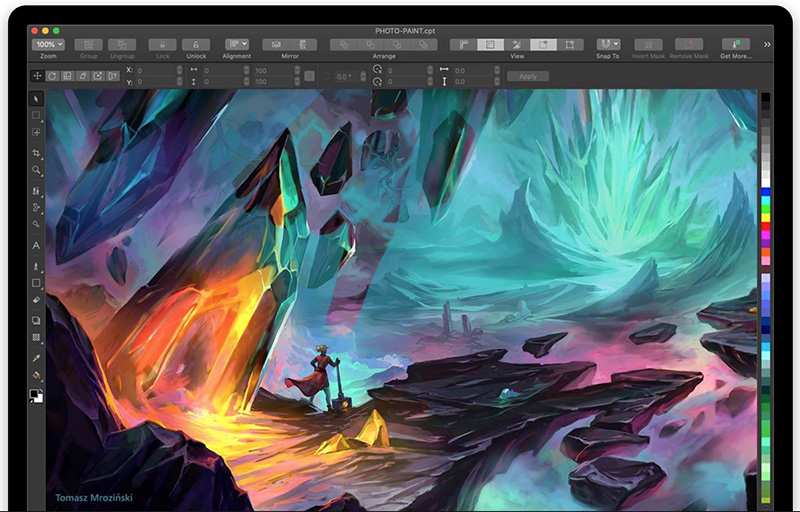Select the scissors Cutout tool

[x=36, y=208]
